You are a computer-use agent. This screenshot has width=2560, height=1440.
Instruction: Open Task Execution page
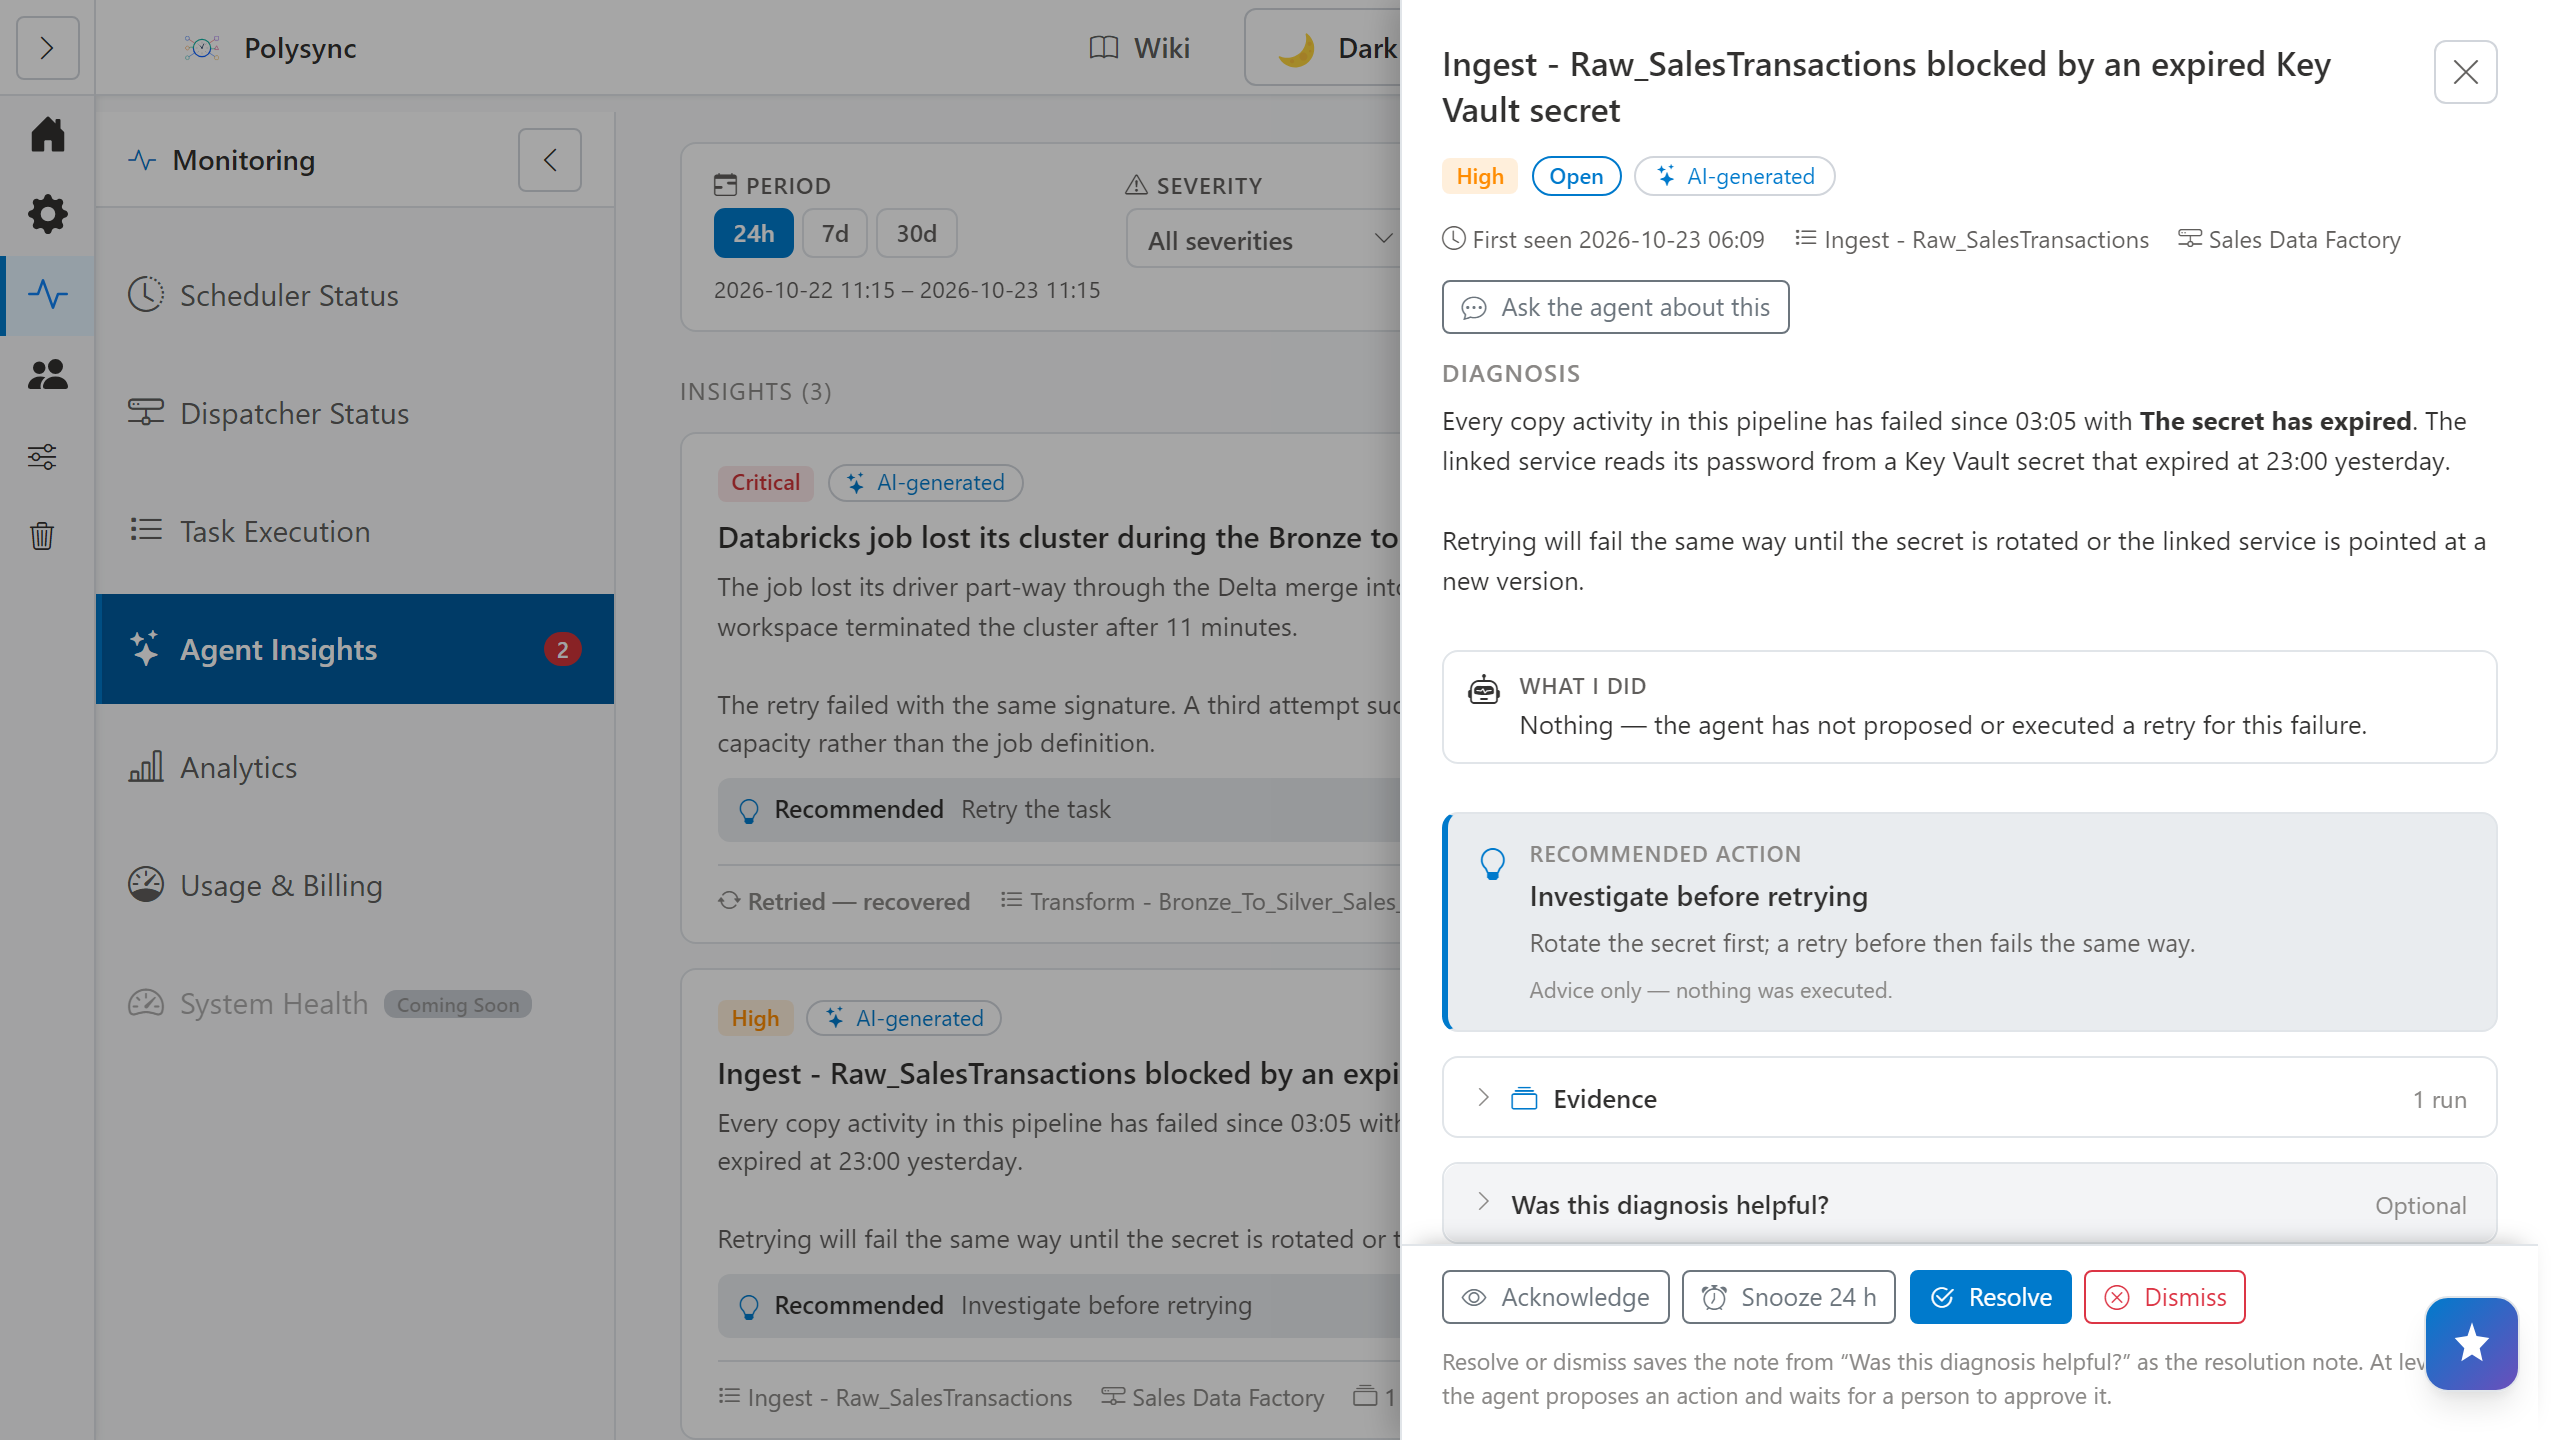(x=355, y=531)
